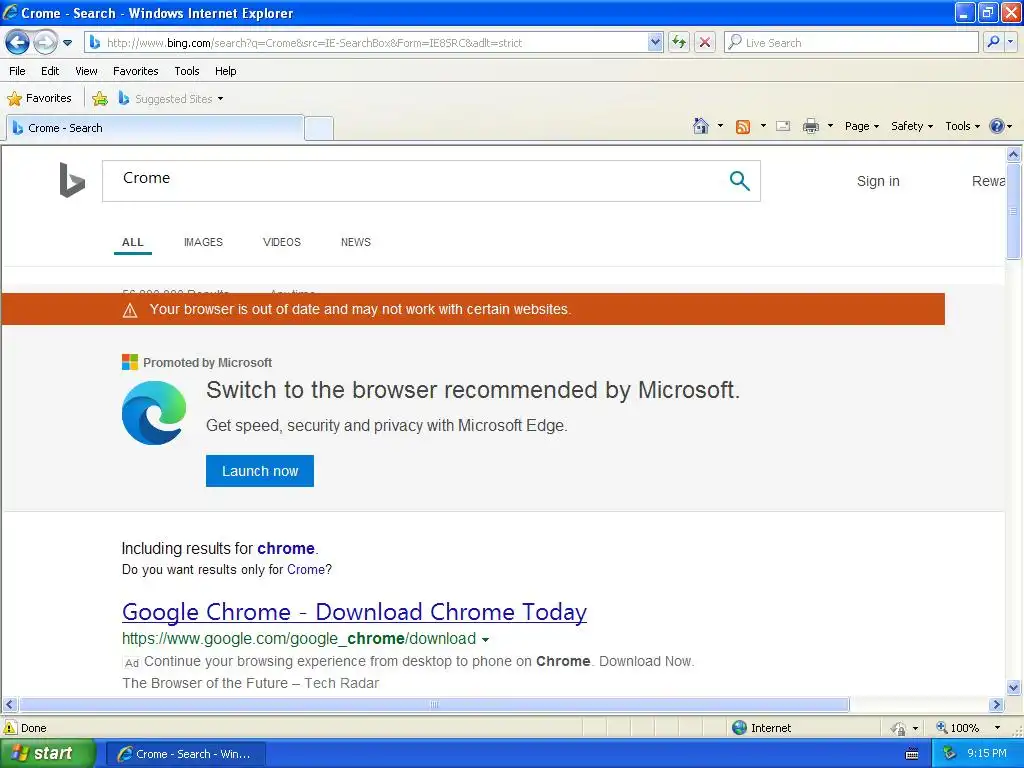
Task: Open the Edit menu
Action: [50, 71]
